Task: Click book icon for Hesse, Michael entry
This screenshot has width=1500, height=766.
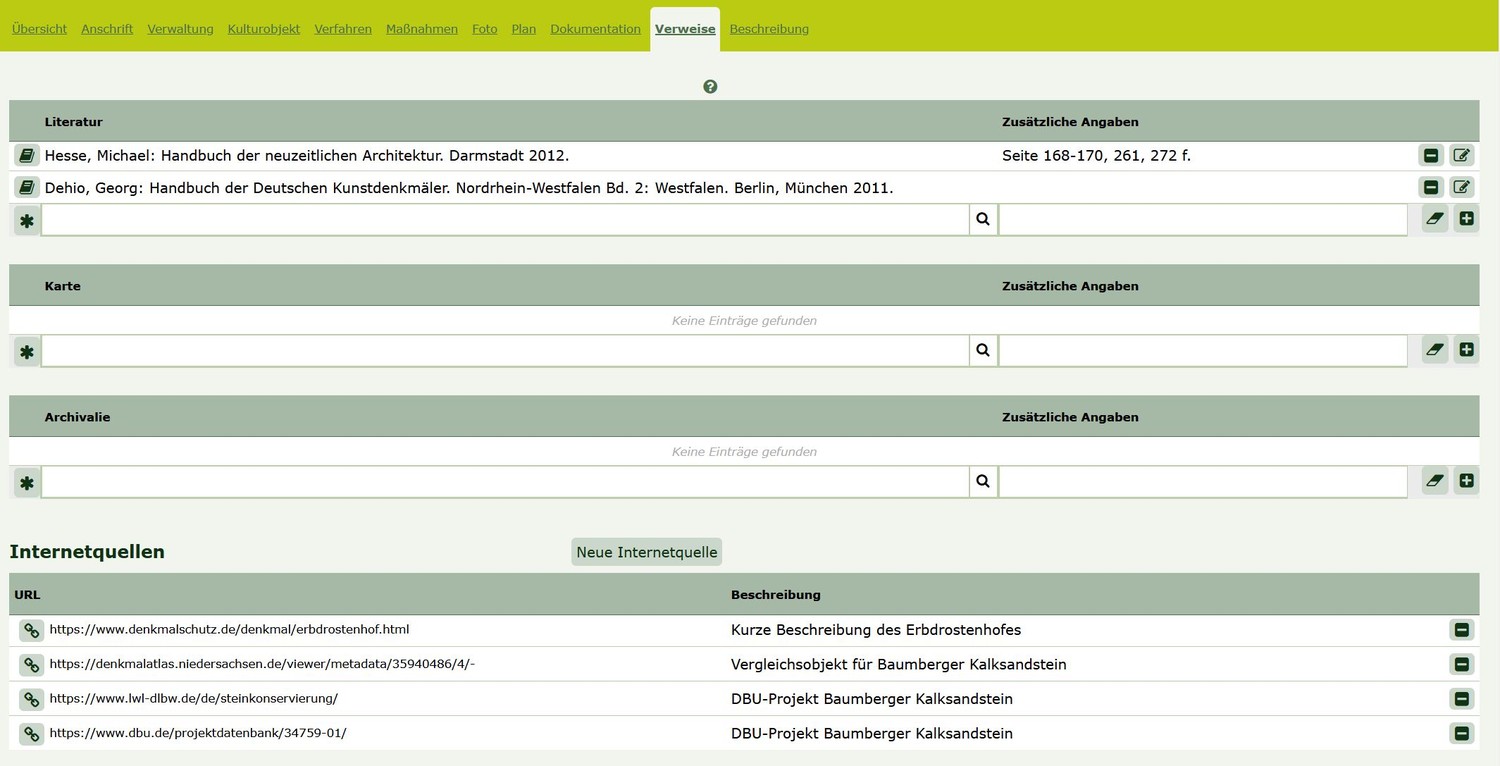Action: click(x=27, y=155)
